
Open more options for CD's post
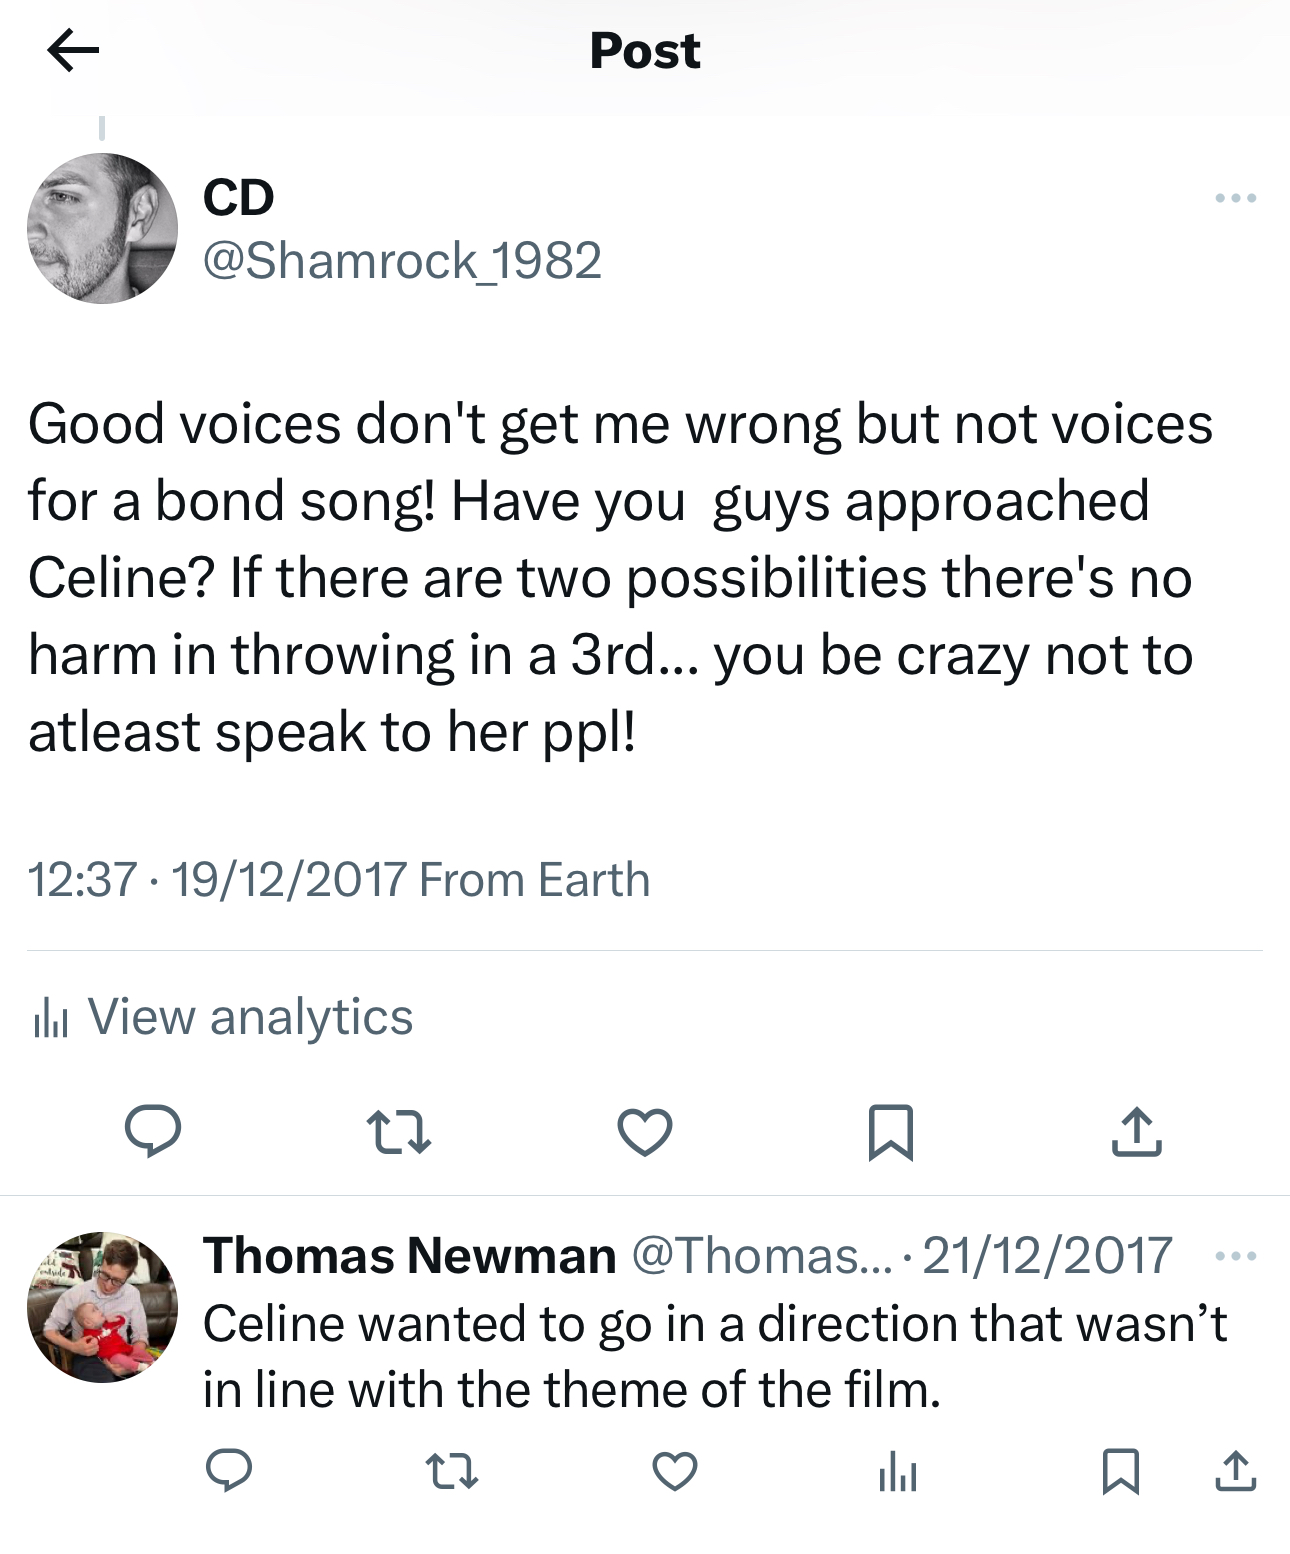pos(1235,198)
